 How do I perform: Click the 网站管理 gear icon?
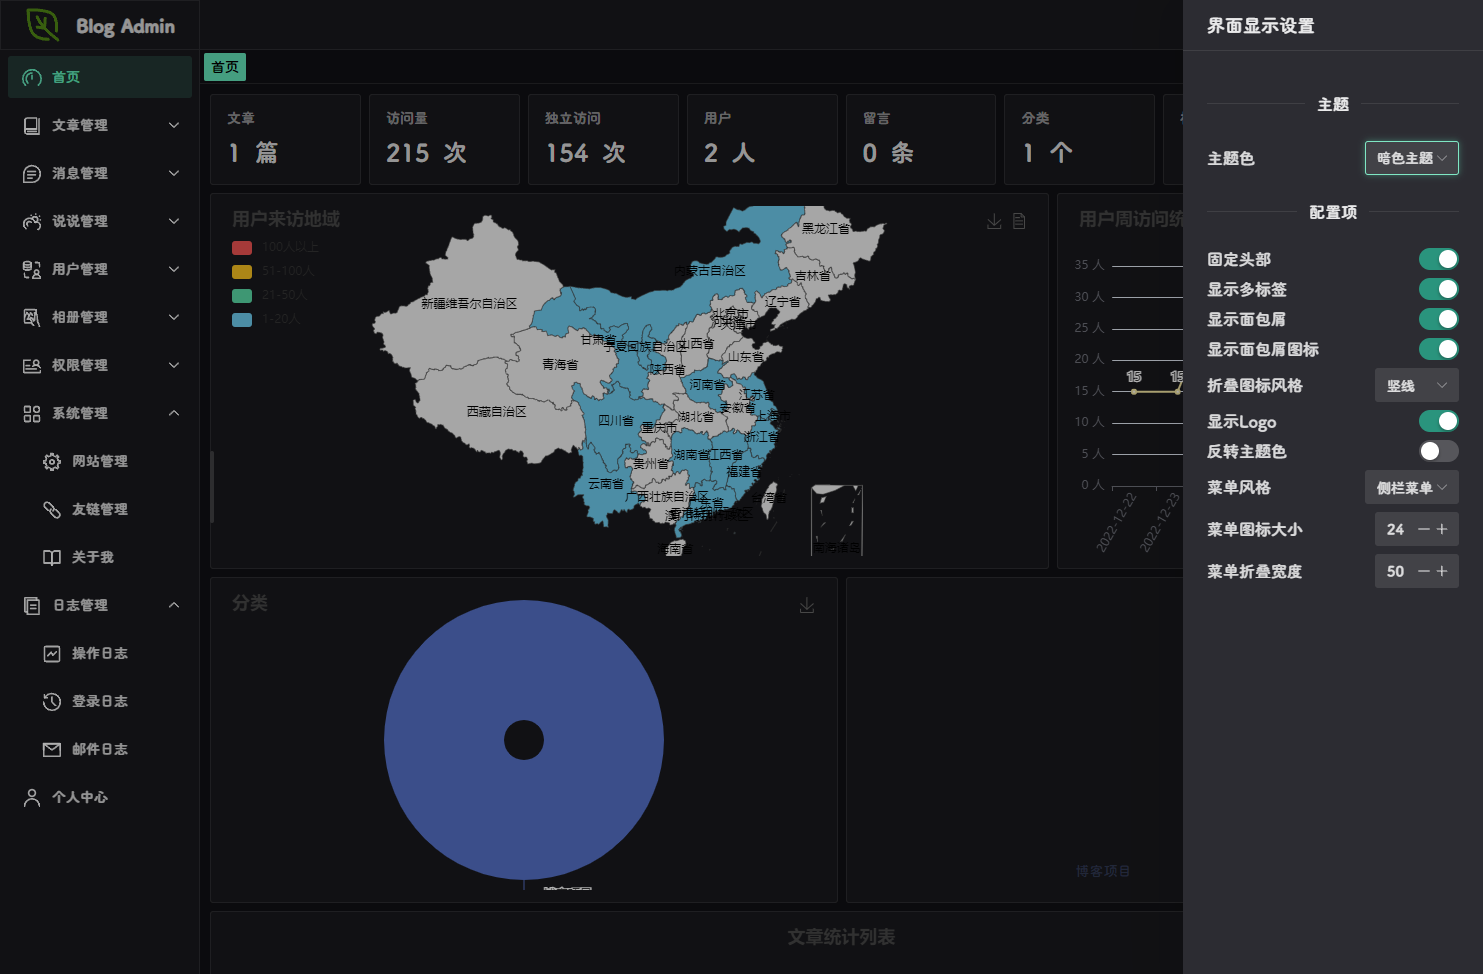click(x=52, y=461)
